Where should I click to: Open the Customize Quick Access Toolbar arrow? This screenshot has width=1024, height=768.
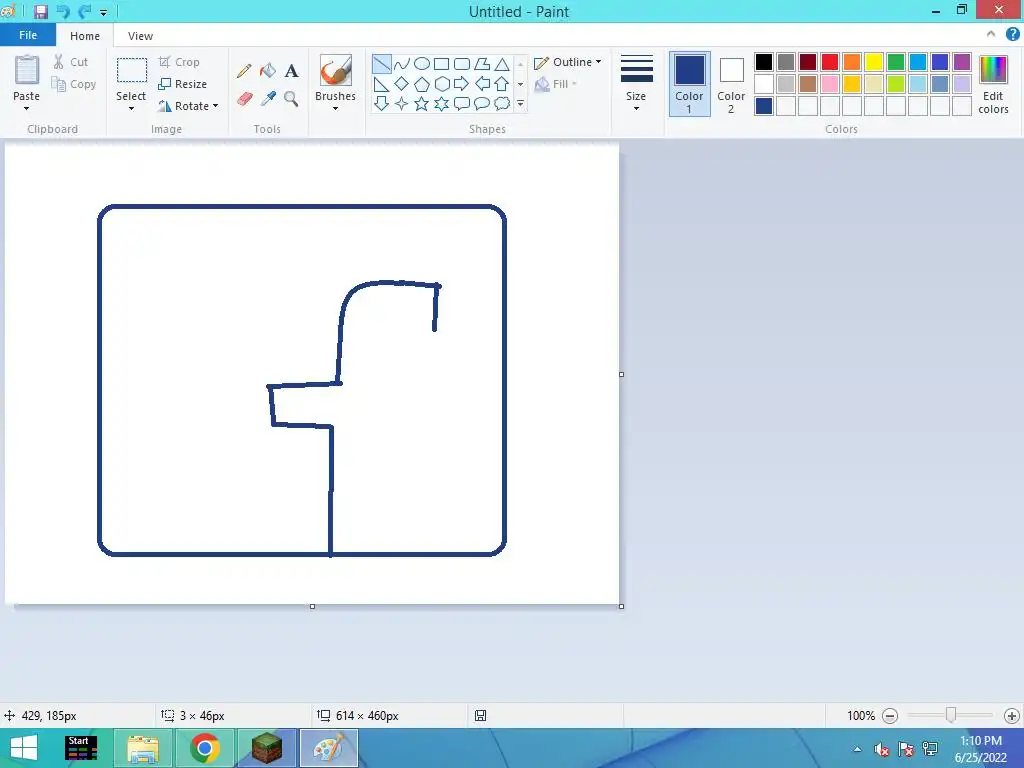[x=103, y=12]
